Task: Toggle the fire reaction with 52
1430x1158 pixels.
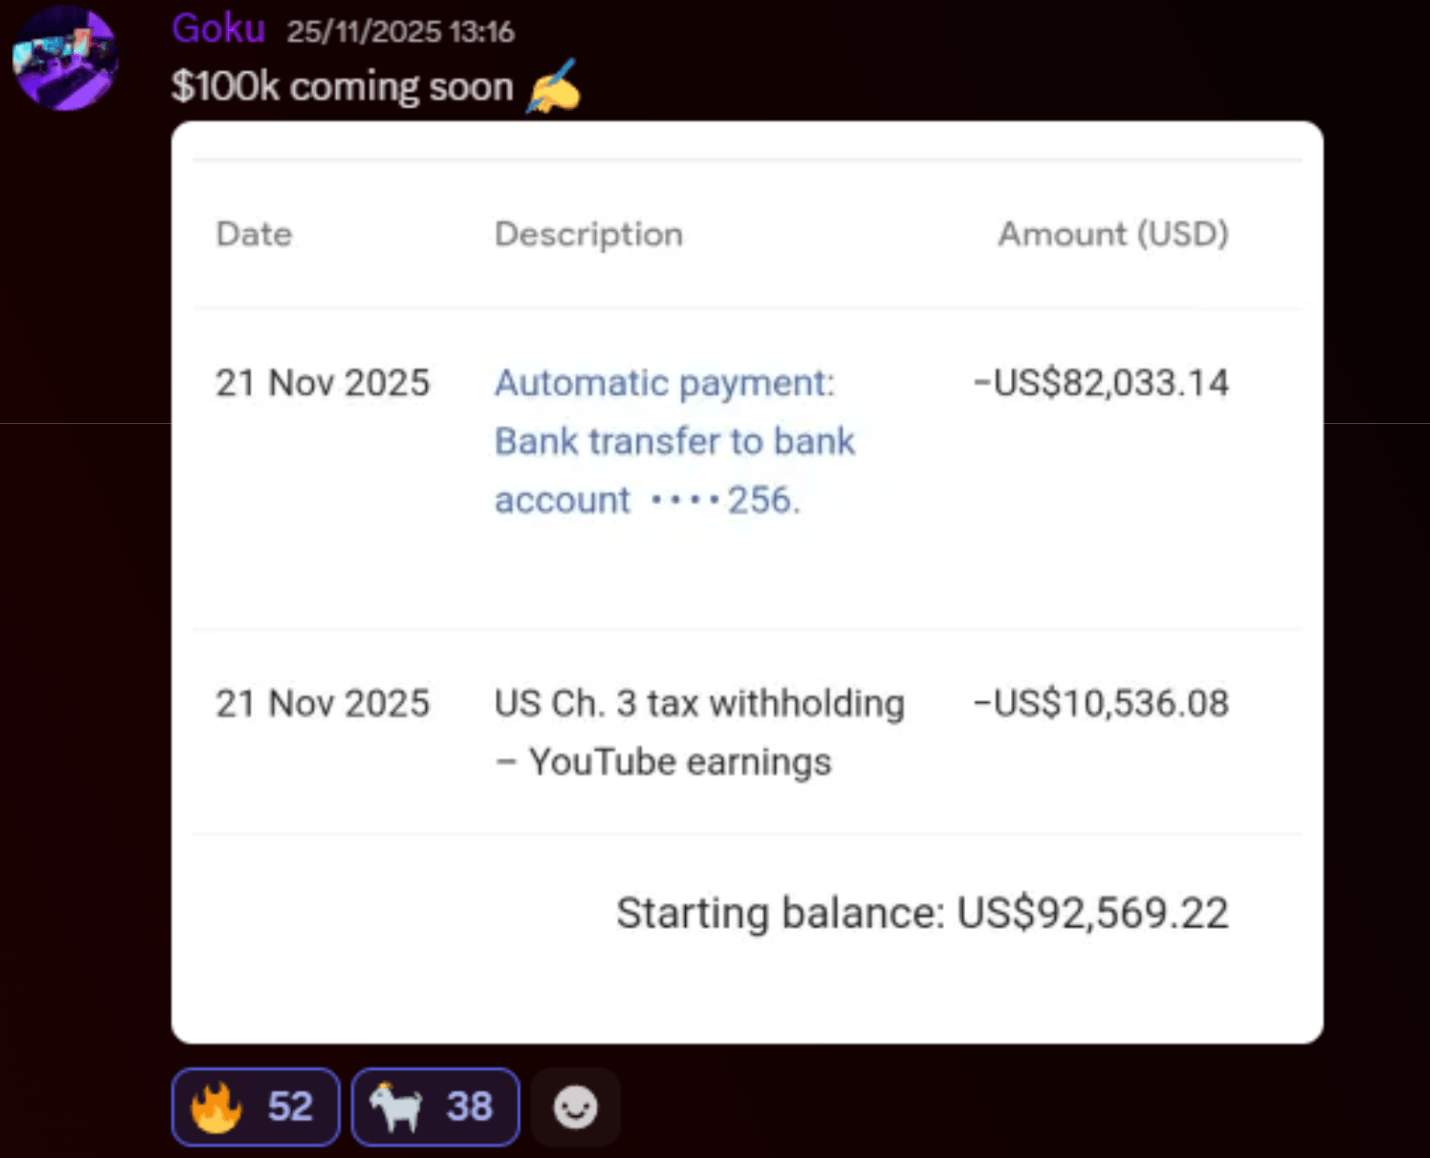Action: [x=256, y=1107]
